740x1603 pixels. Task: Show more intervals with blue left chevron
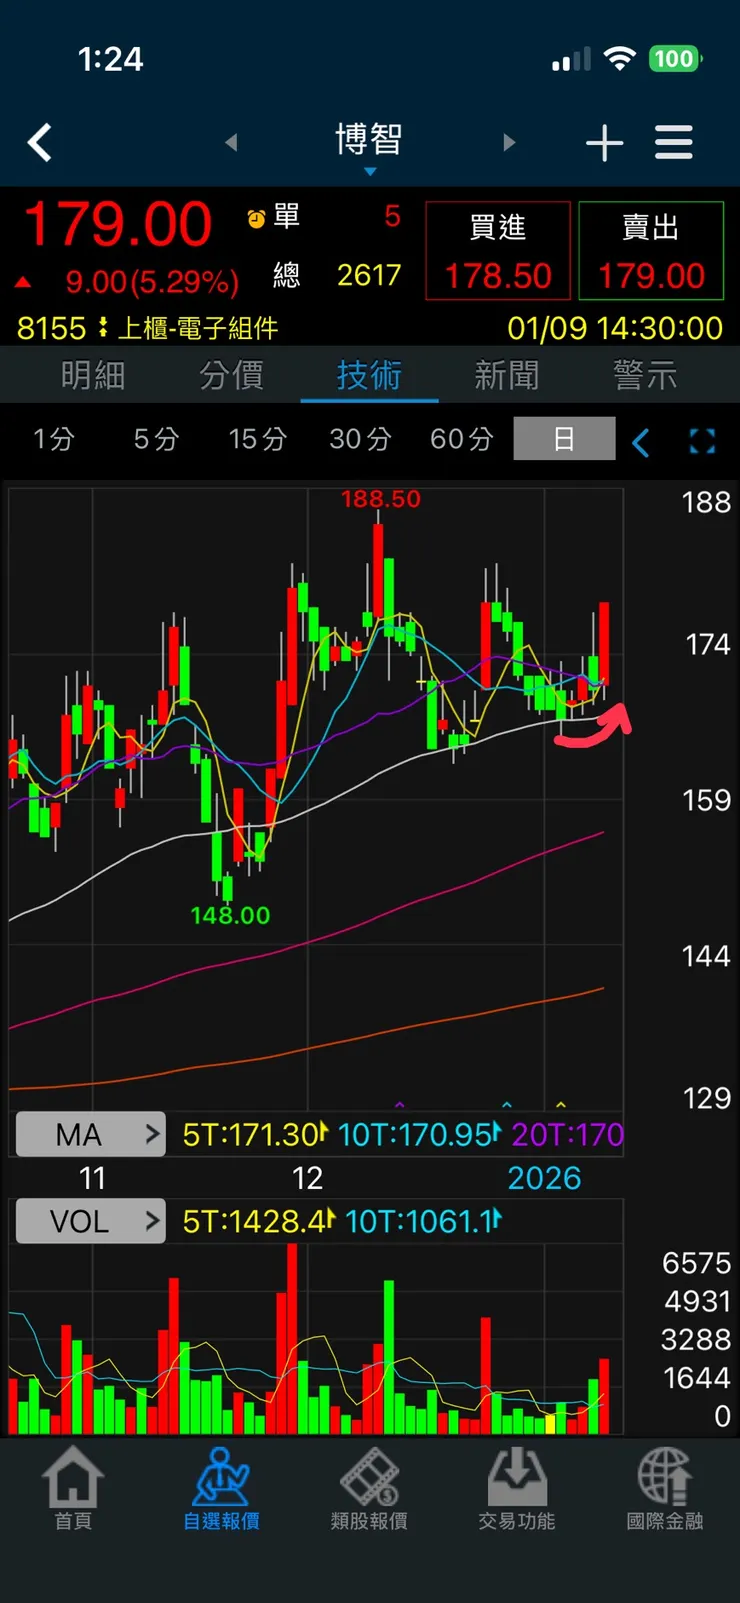tap(641, 441)
